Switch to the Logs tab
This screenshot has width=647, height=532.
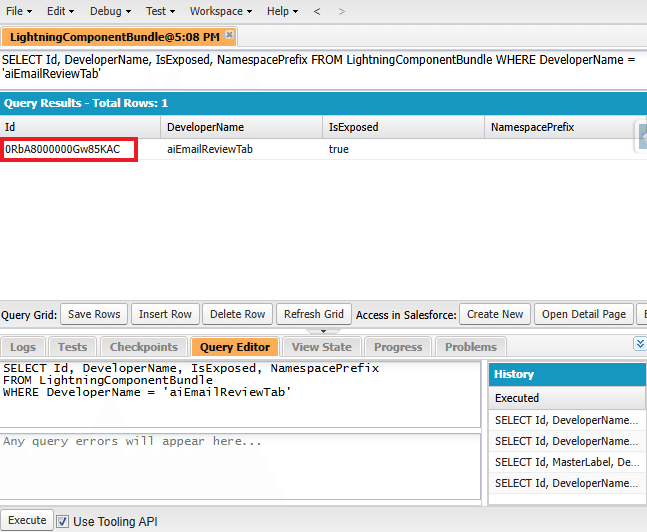point(23,347)
